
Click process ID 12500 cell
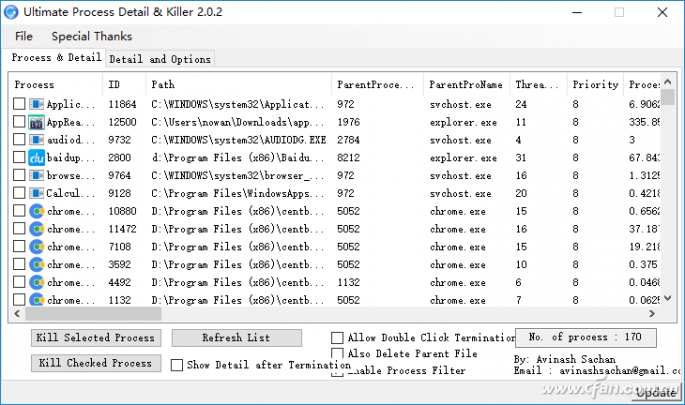(122, 122)
